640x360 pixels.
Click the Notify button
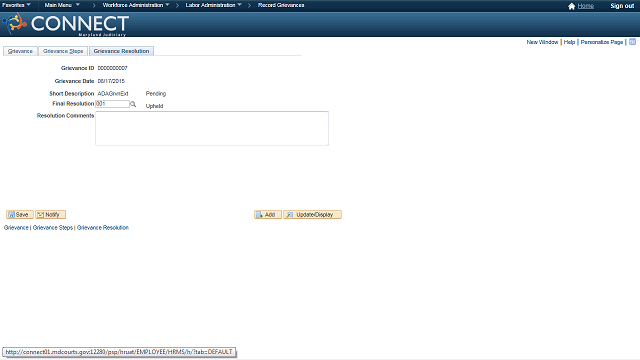point(50,215)
